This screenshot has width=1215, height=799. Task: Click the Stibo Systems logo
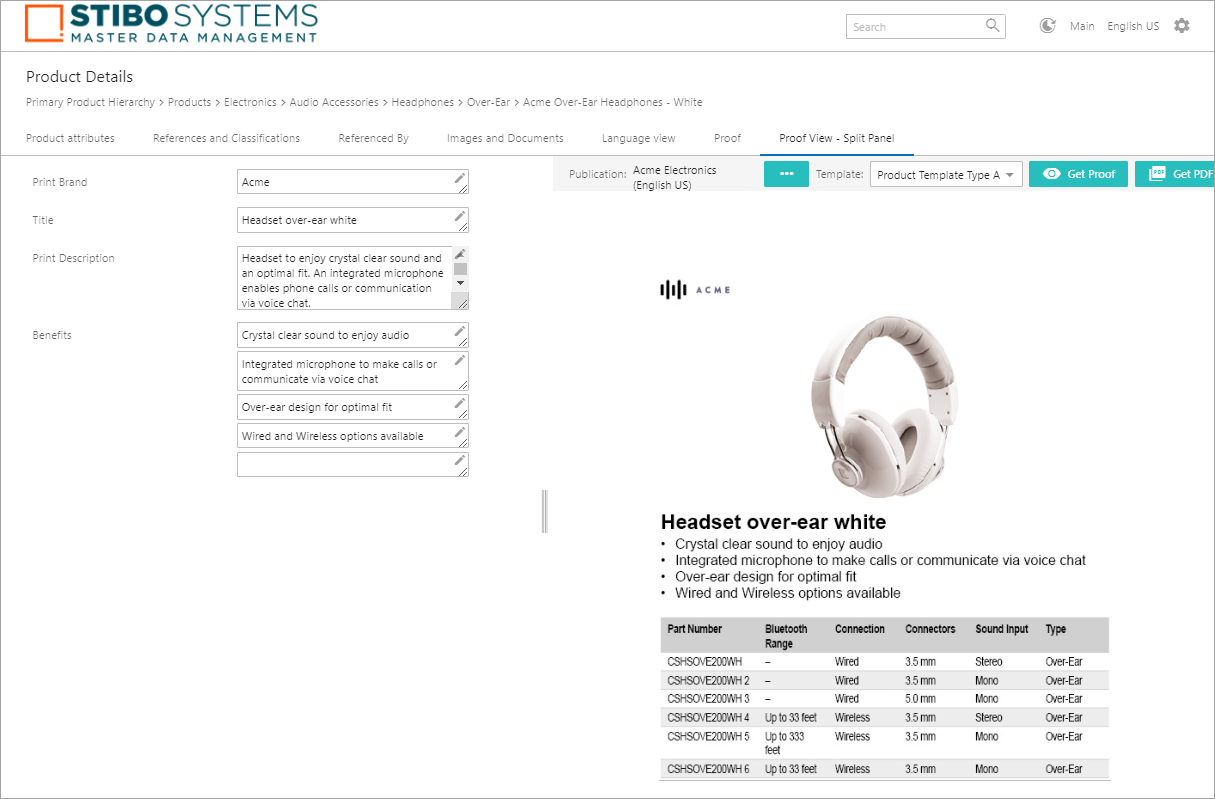pos(172,24)
